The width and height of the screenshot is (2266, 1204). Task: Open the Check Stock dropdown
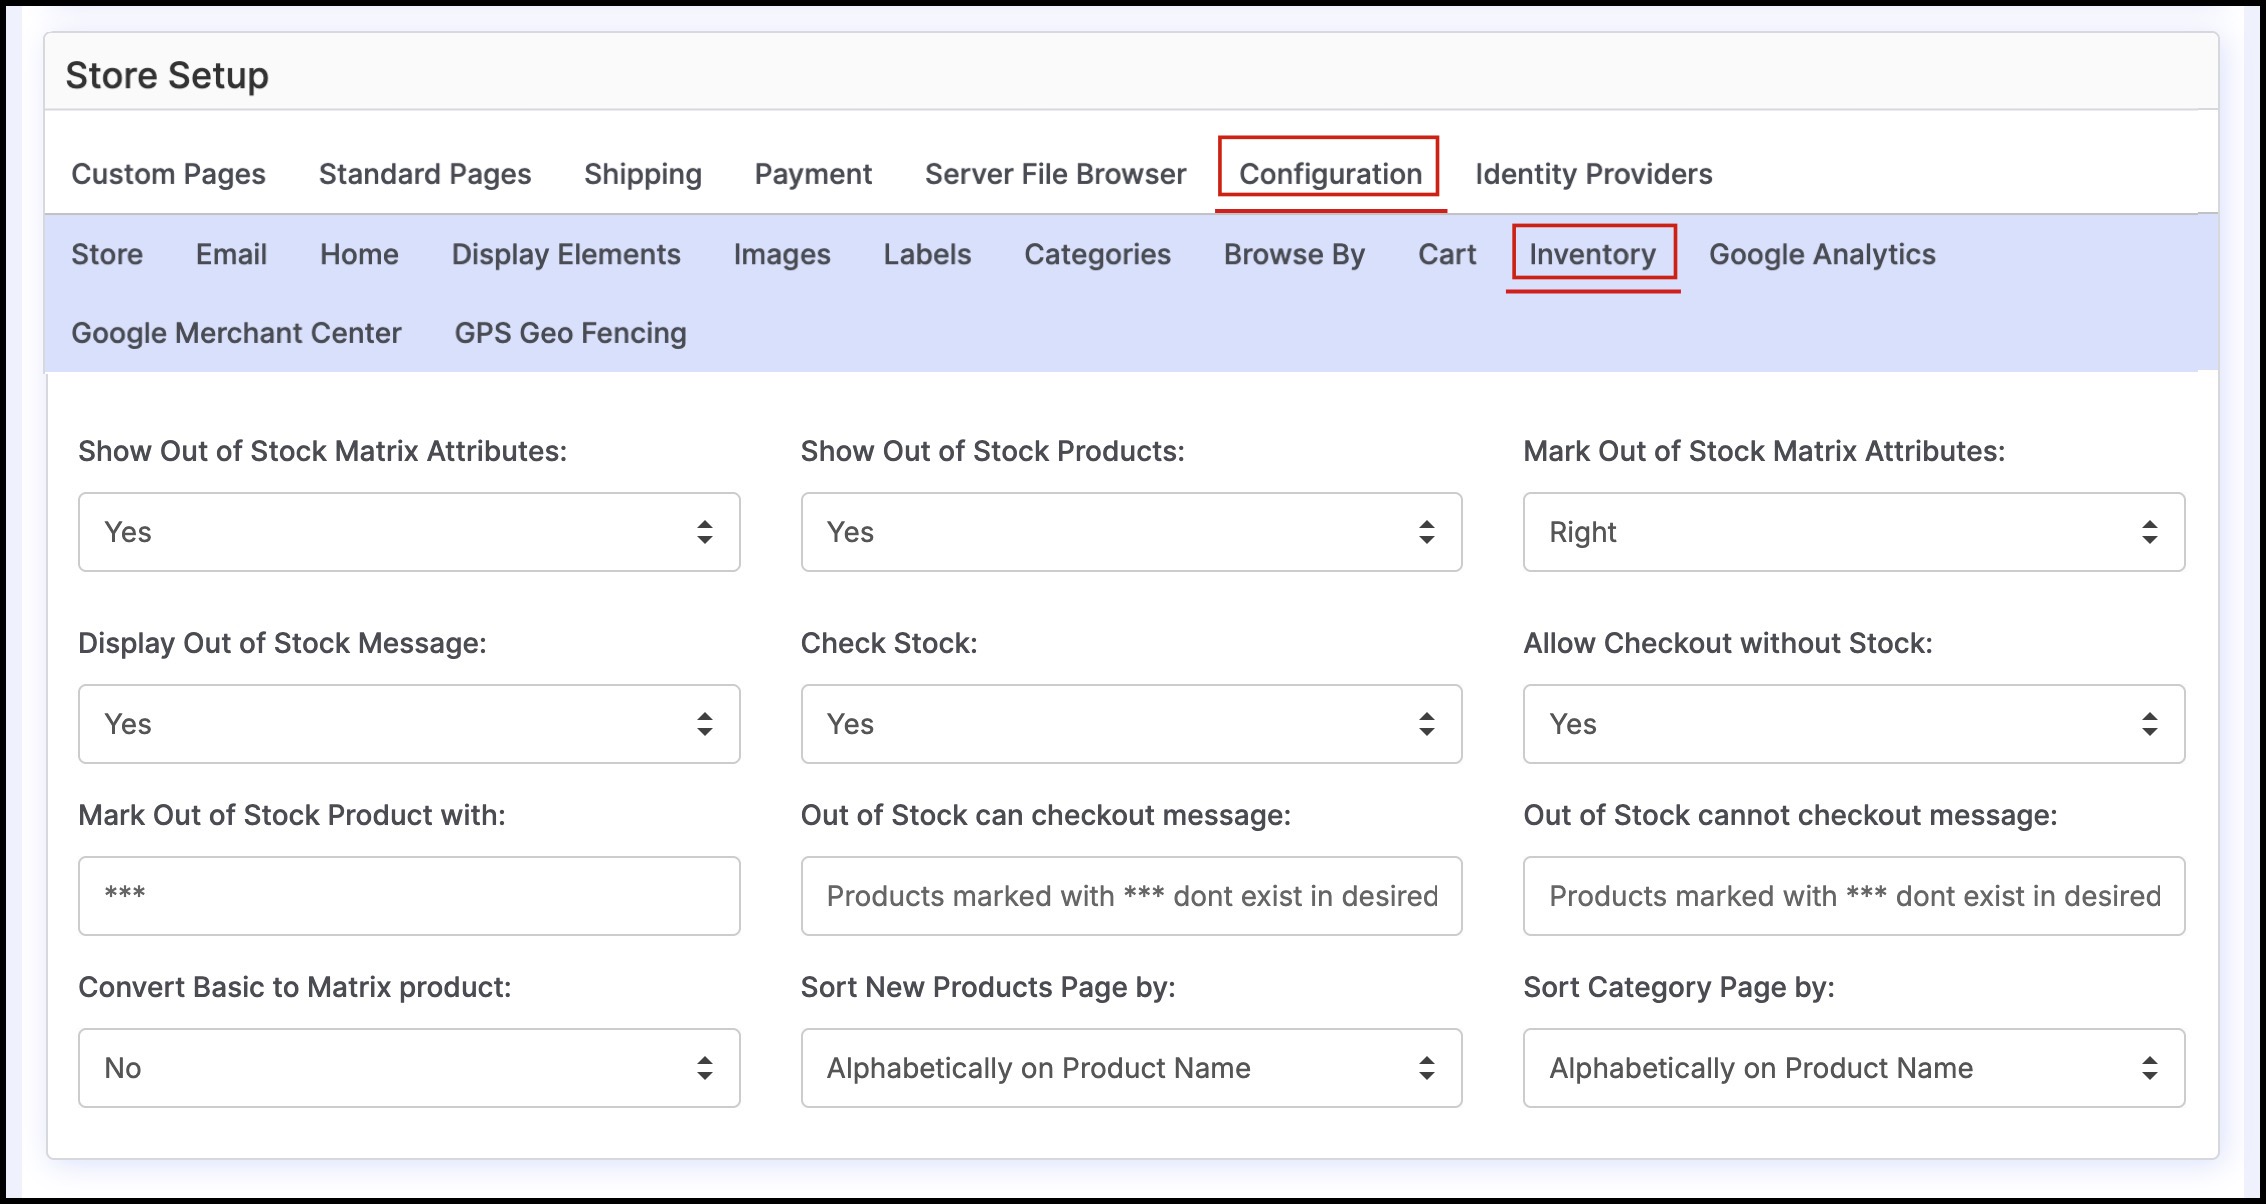click(x=1131, y=724)
